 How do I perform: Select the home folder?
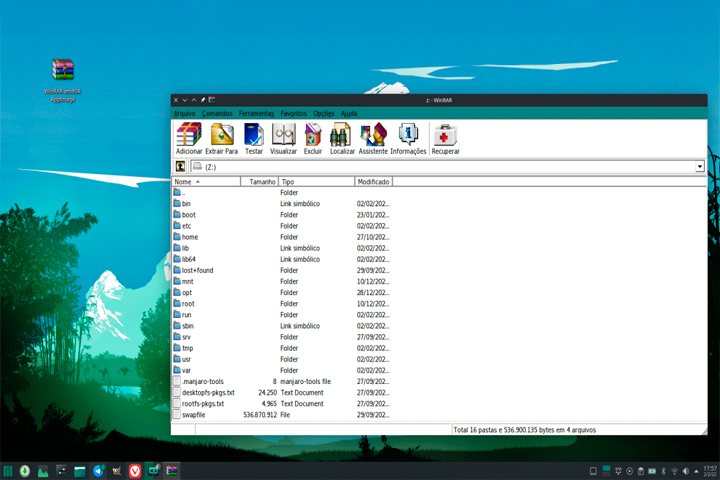point(281,237)
